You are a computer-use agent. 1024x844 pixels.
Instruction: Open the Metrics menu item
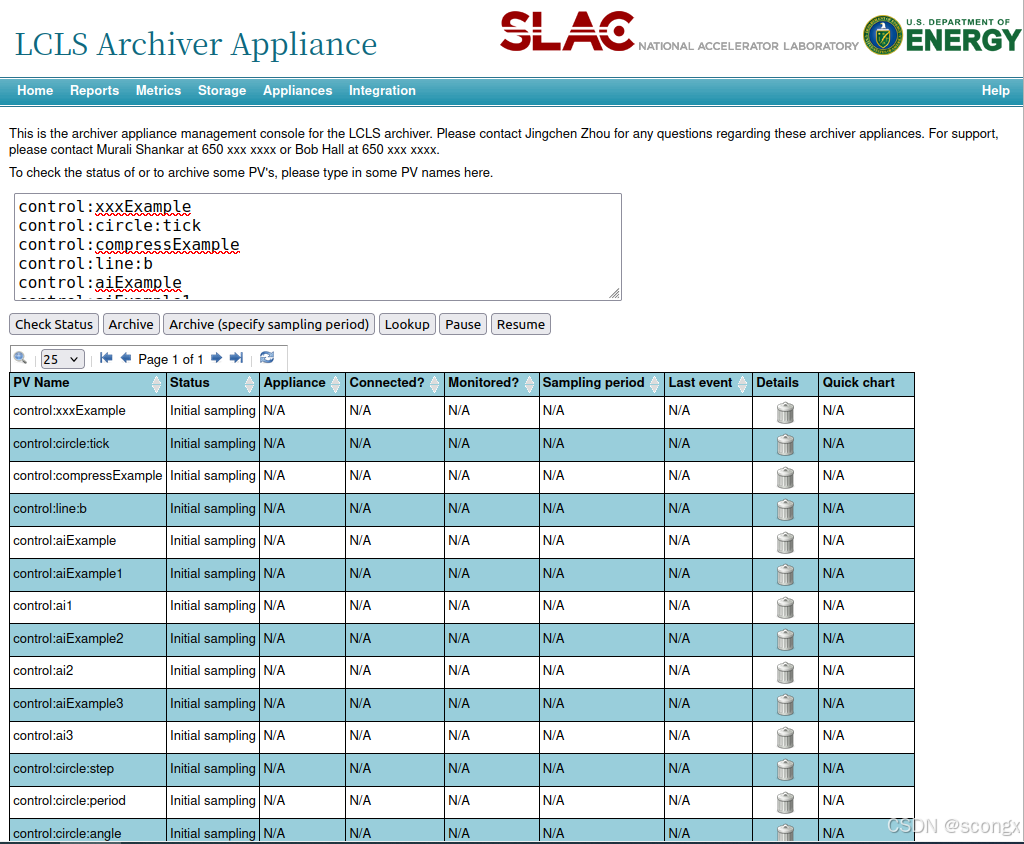coord(158,90)
